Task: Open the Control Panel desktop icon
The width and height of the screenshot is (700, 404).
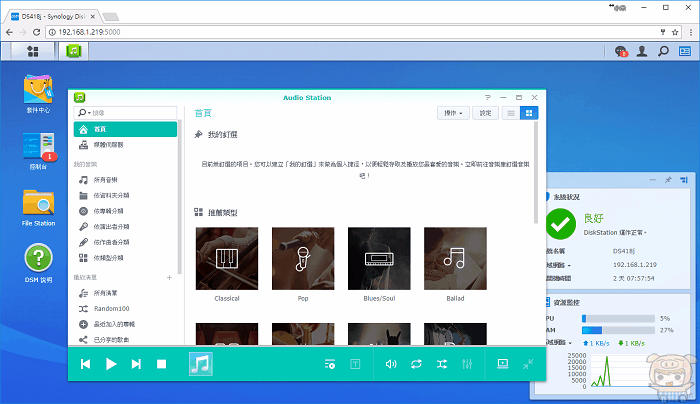Action: point(38,151)
